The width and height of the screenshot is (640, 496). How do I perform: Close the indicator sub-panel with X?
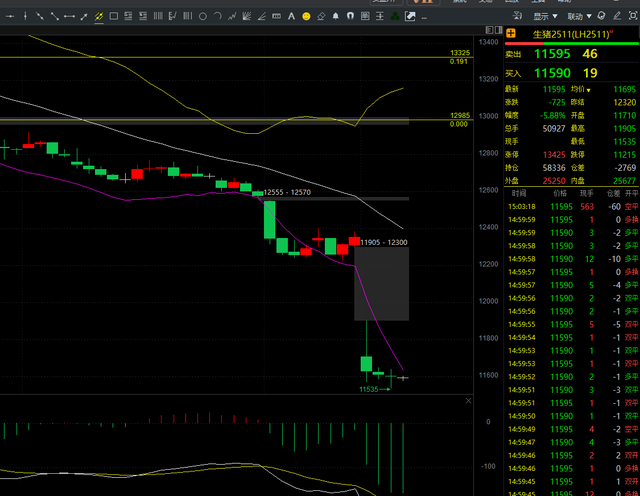coord(468,401)
